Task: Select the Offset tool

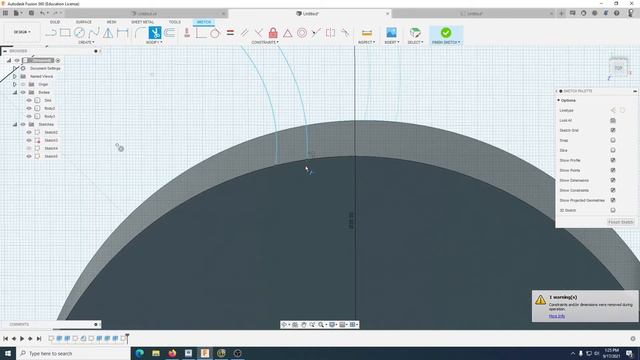Action: (170, 33)
